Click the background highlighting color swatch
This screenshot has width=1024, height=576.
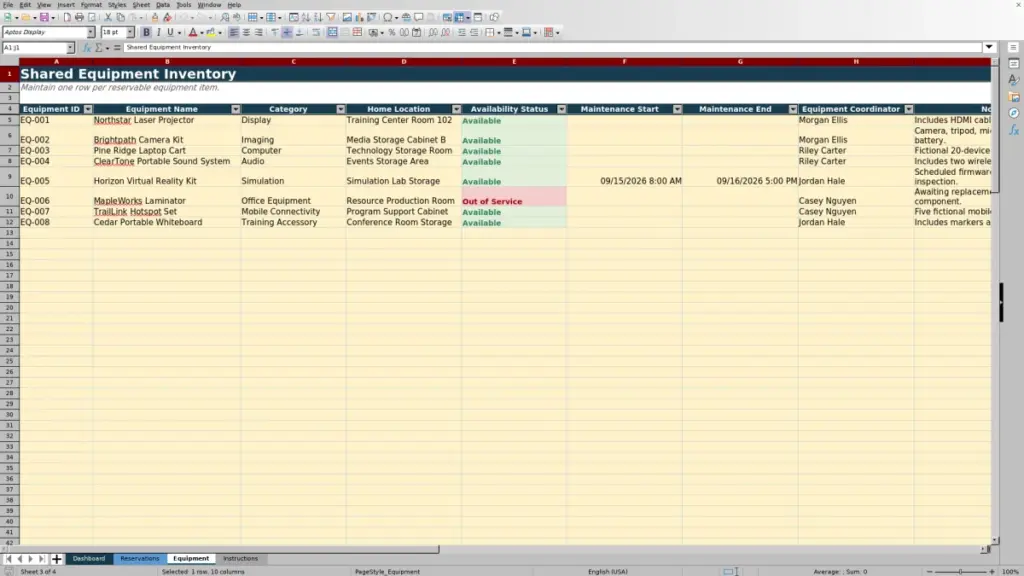pos(211,33)
